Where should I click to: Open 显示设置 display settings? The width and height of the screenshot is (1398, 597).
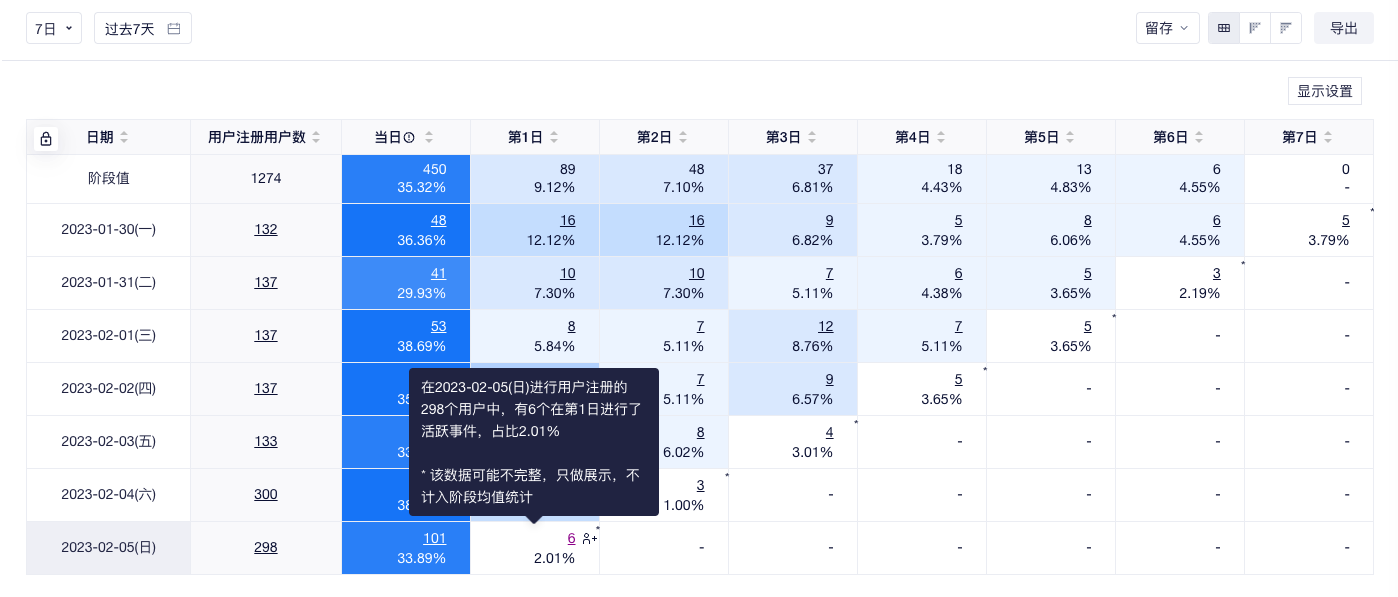tap(1324, 91)
